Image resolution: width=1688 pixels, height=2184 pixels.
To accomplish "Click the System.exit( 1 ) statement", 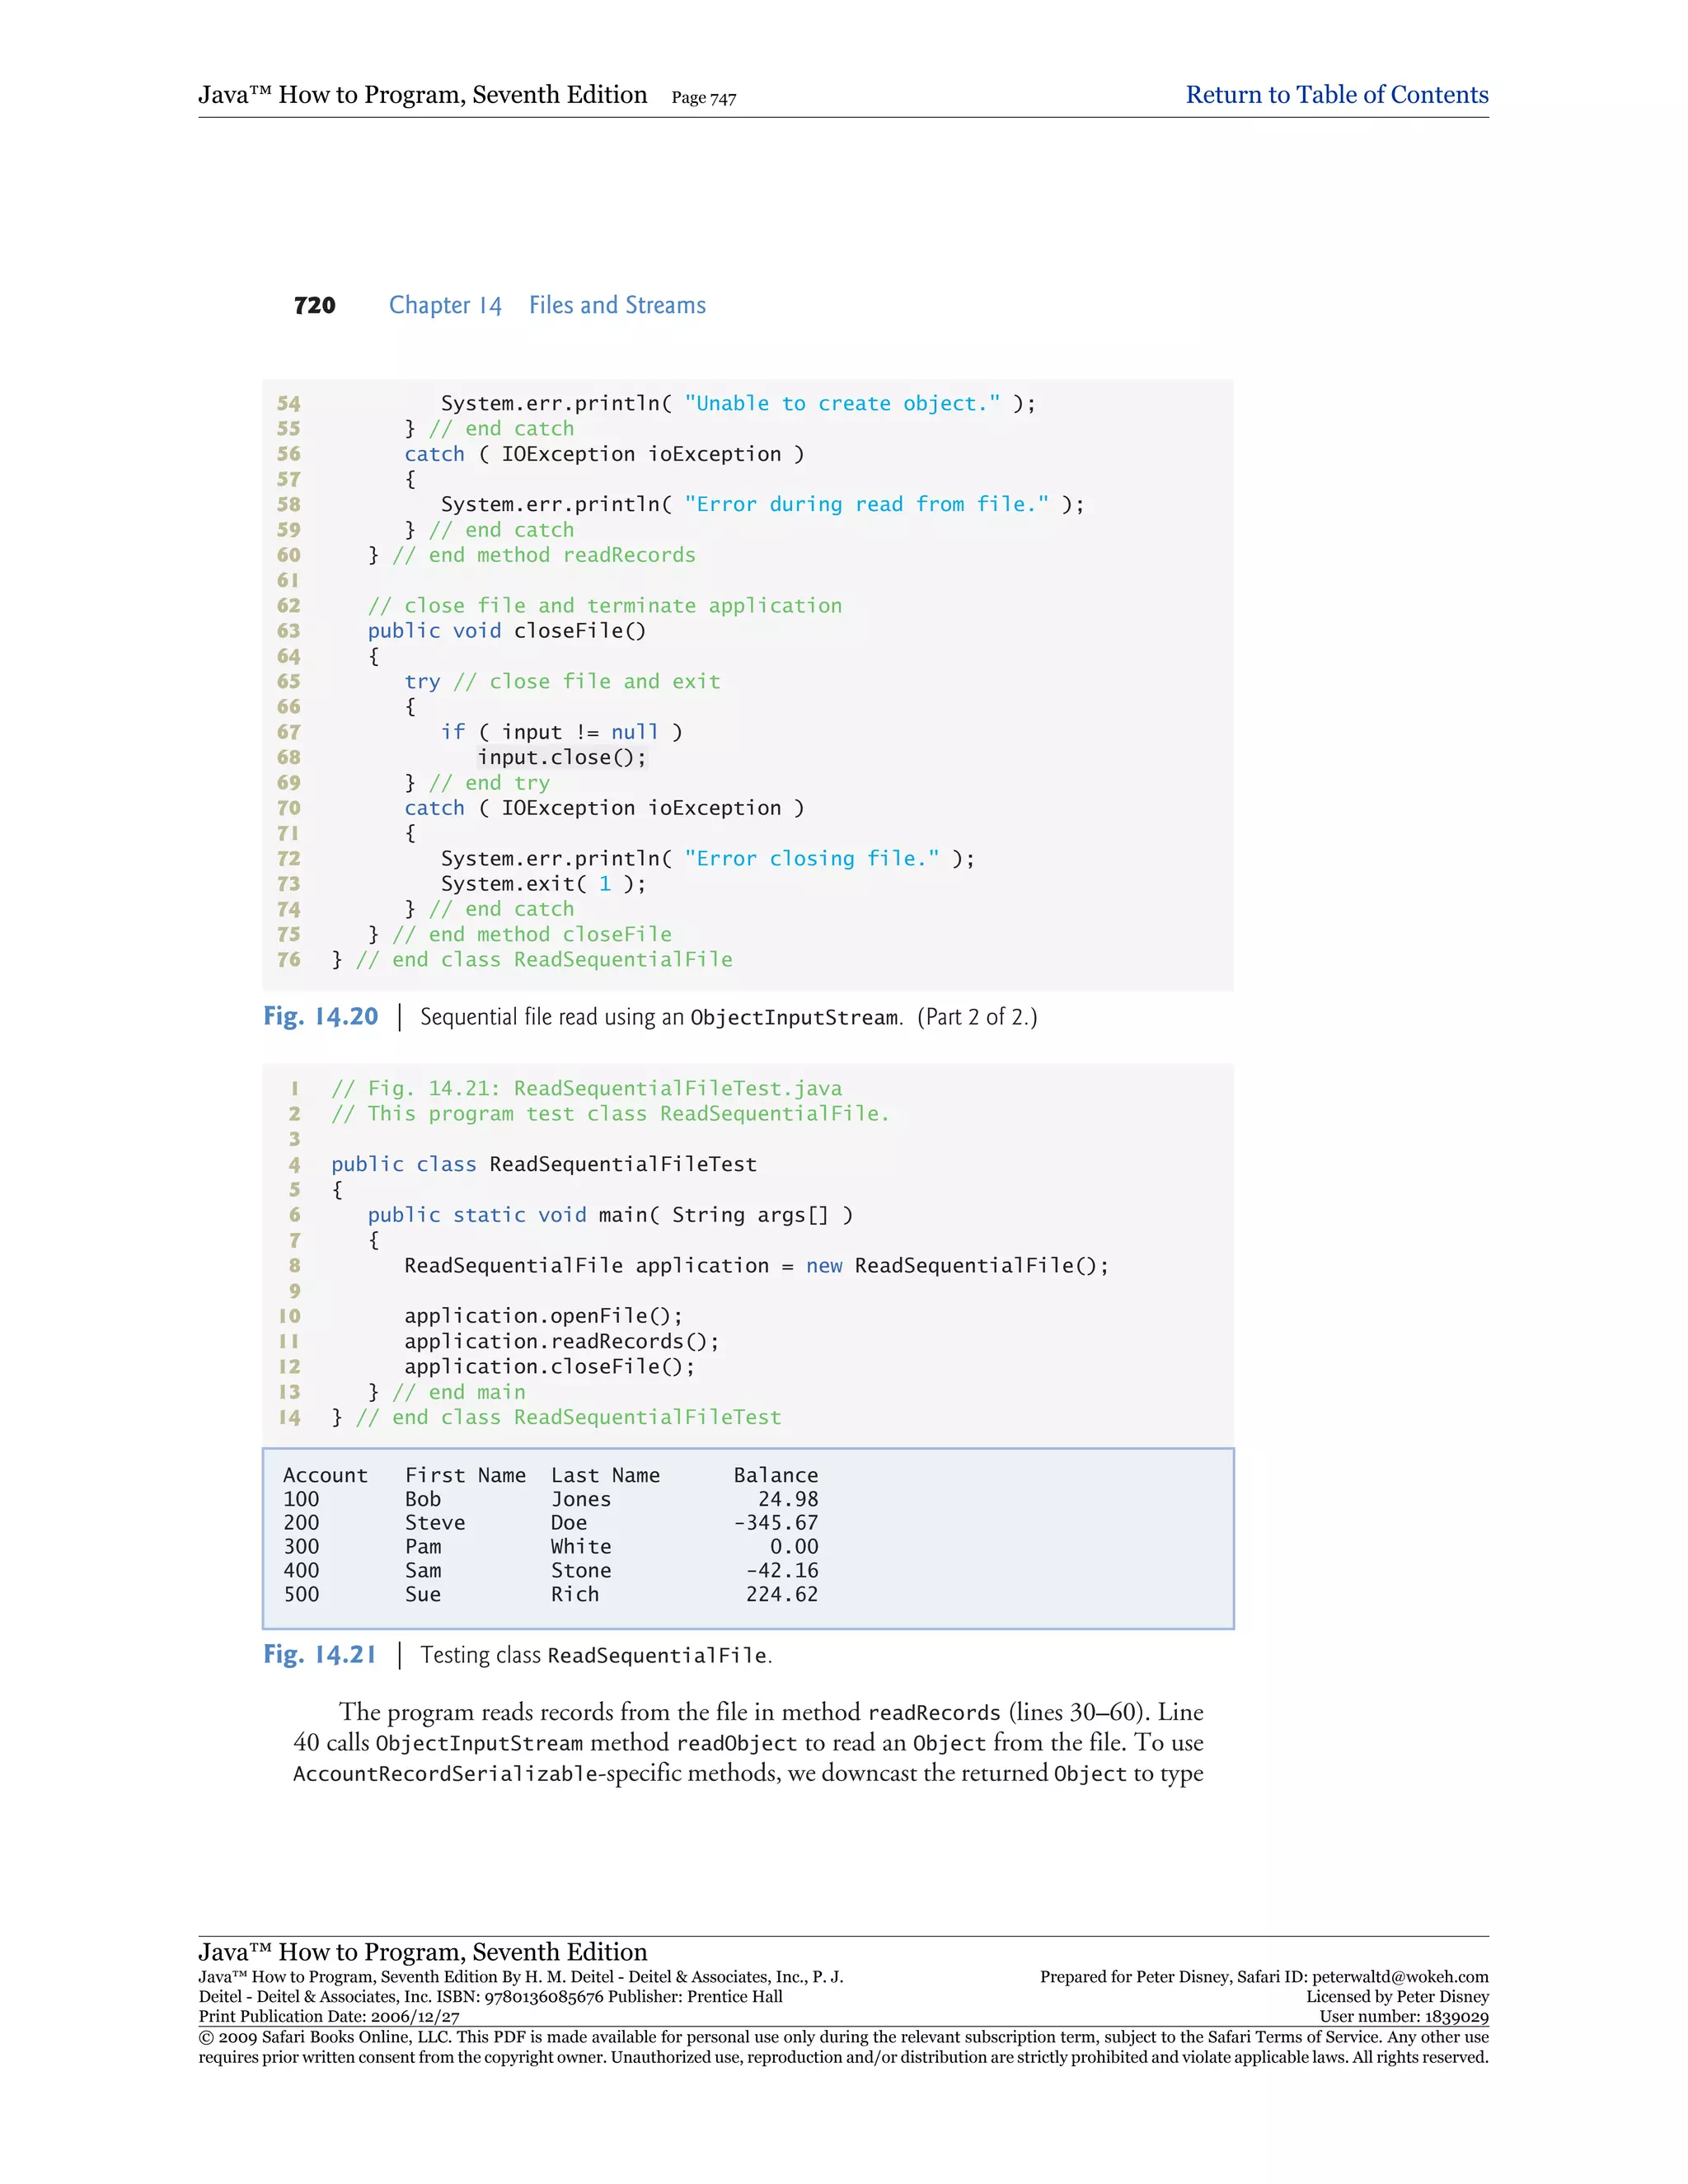I will pos(543,884).
